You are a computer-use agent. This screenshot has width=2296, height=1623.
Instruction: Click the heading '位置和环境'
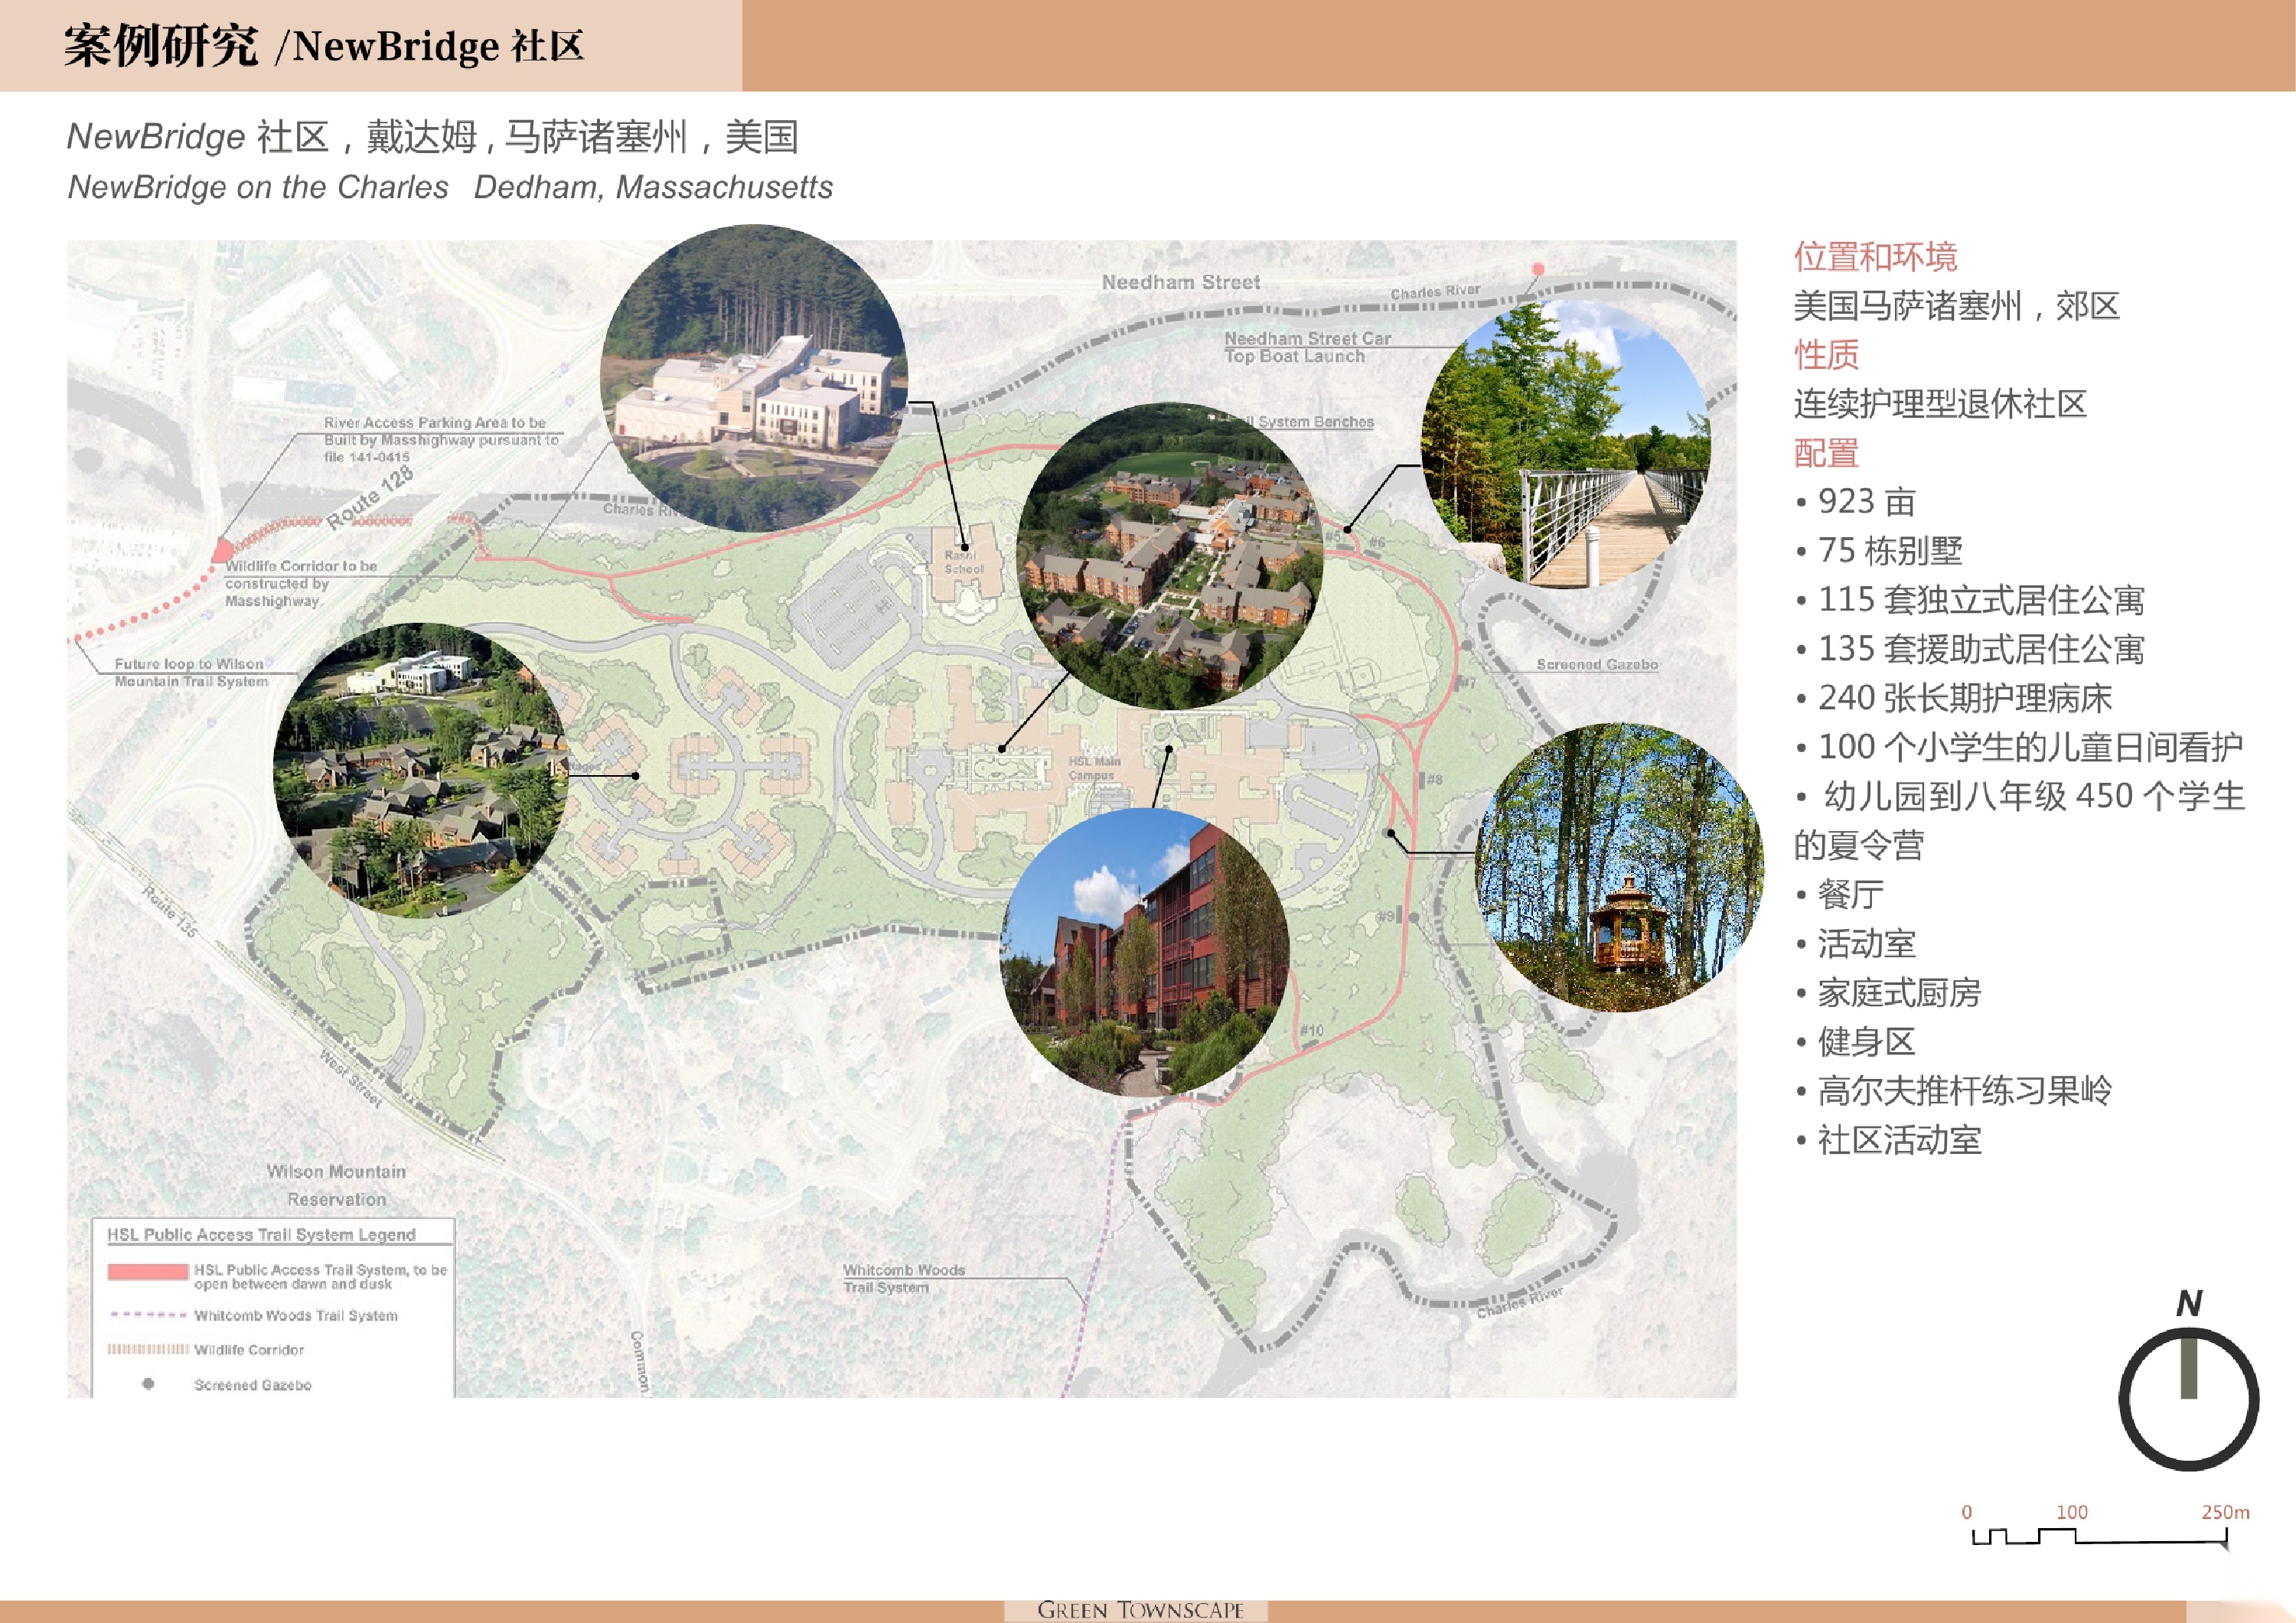(x=1875, y=257)
